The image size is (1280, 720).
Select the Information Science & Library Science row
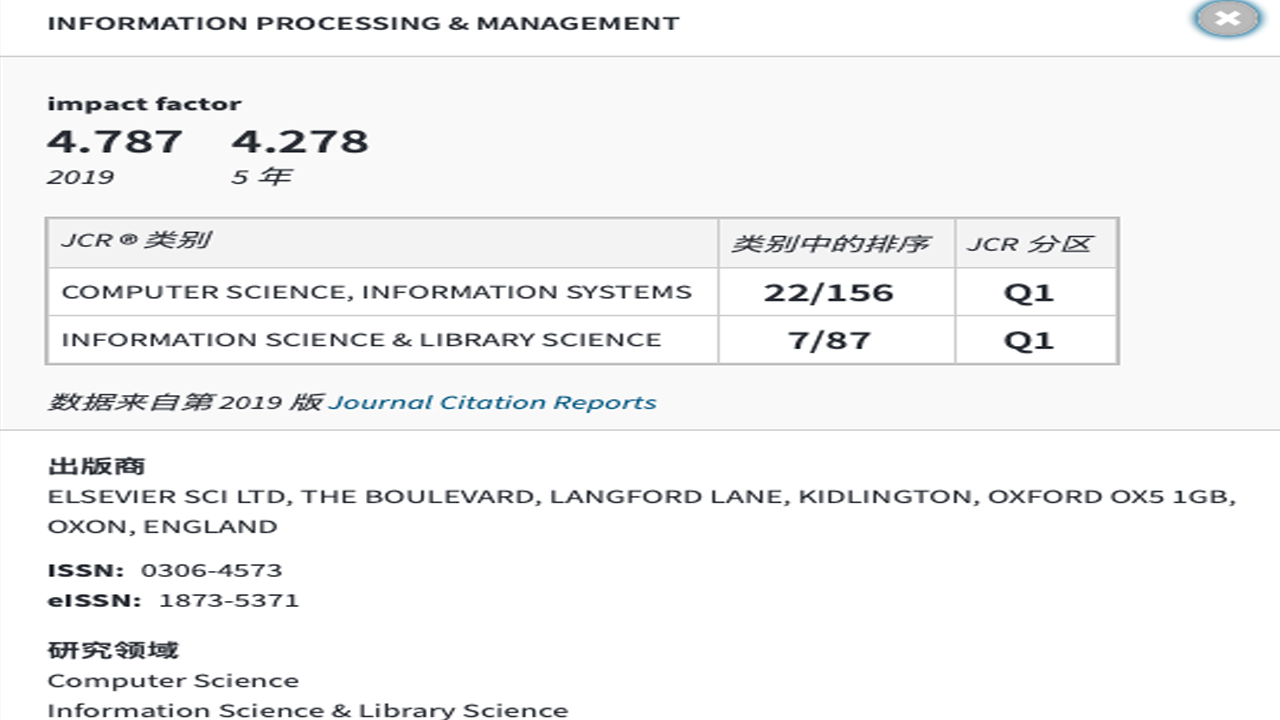tap(361, 340)
